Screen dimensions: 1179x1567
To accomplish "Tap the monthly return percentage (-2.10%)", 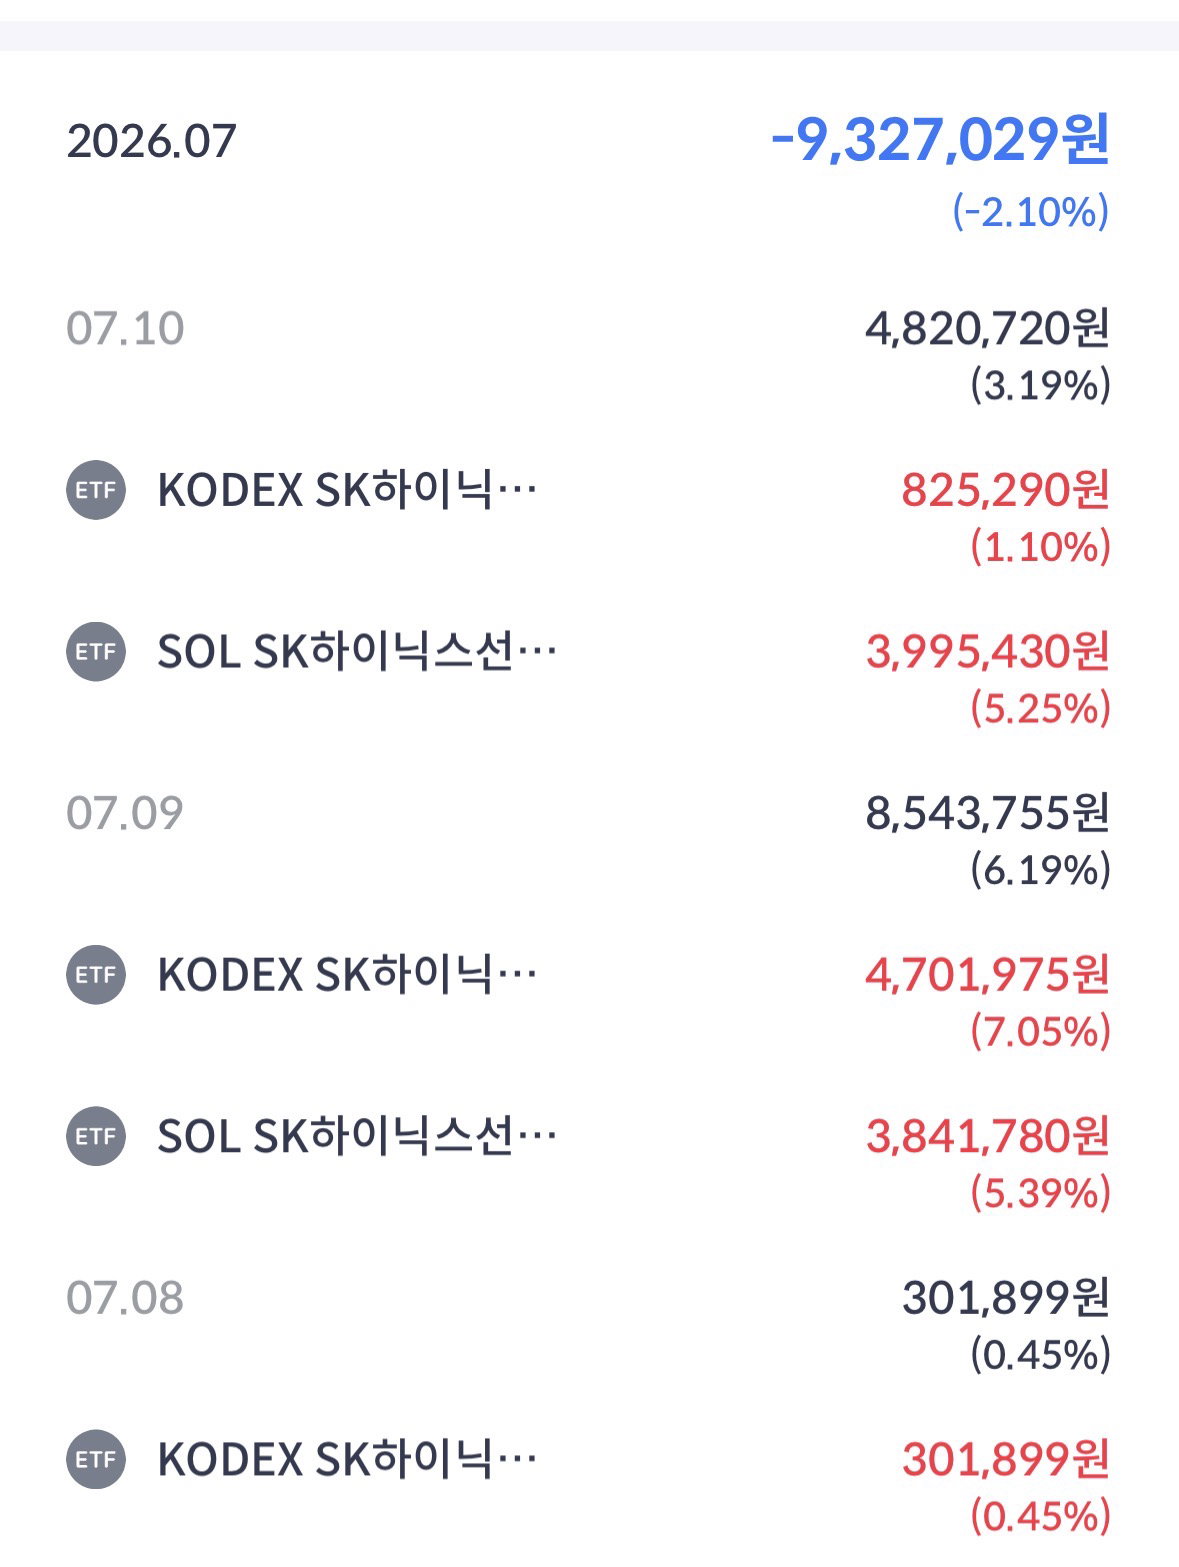I will coord(1031,212).
